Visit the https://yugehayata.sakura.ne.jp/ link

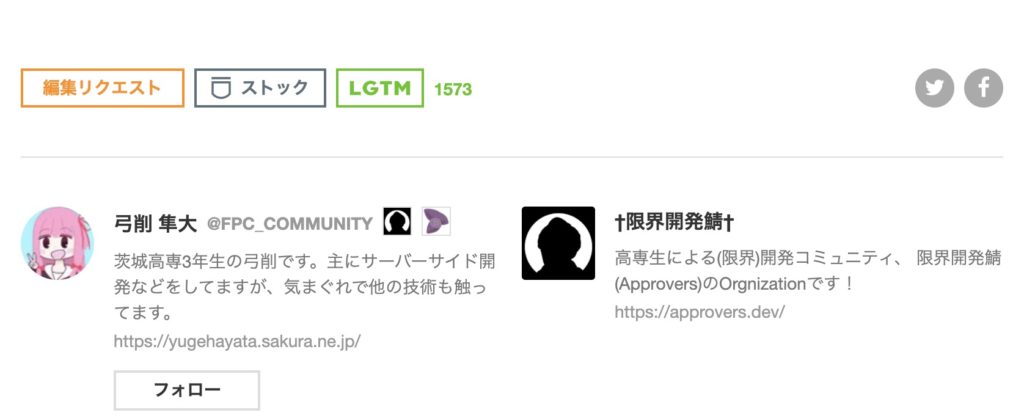tap(237, 341)
